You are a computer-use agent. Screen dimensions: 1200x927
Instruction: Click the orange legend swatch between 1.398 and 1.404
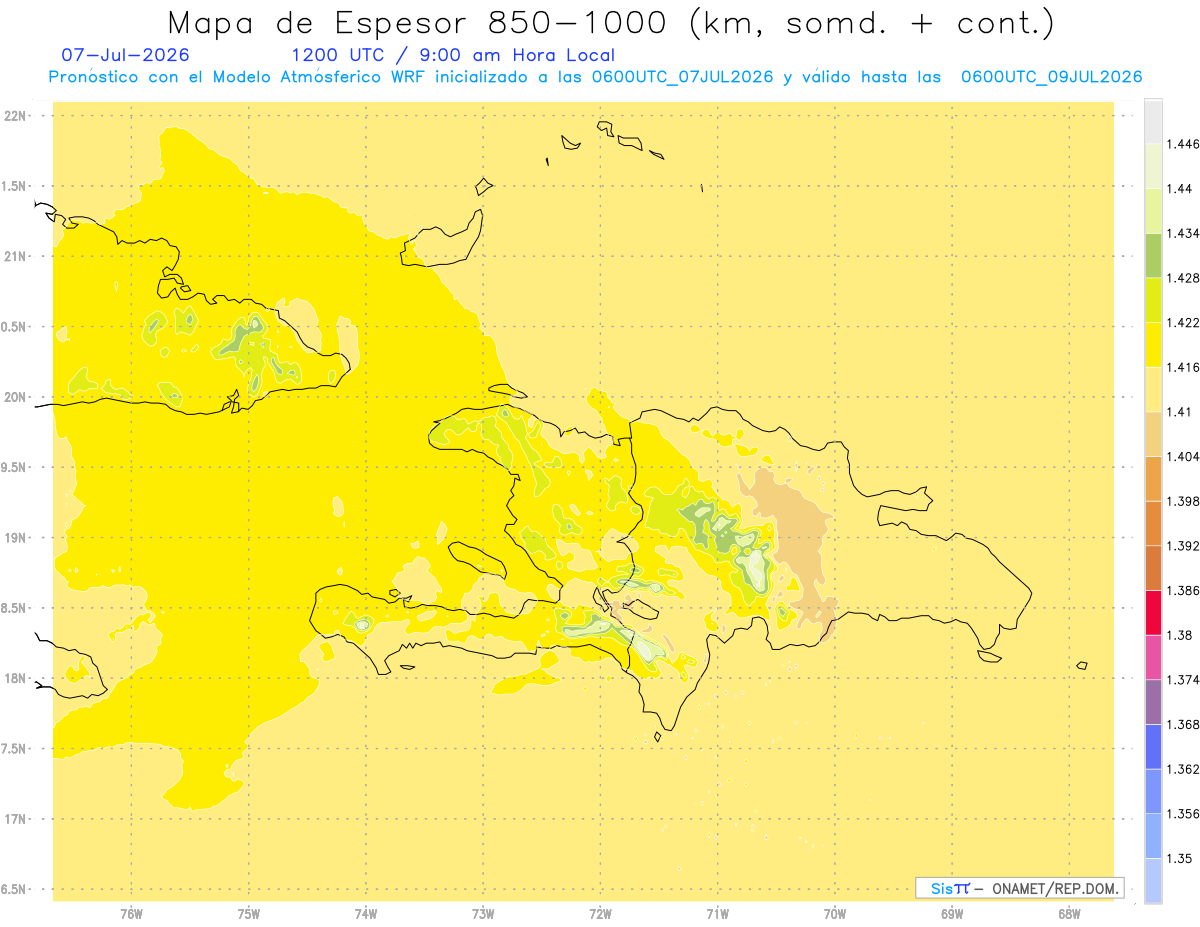click(x=1153, y=478)
